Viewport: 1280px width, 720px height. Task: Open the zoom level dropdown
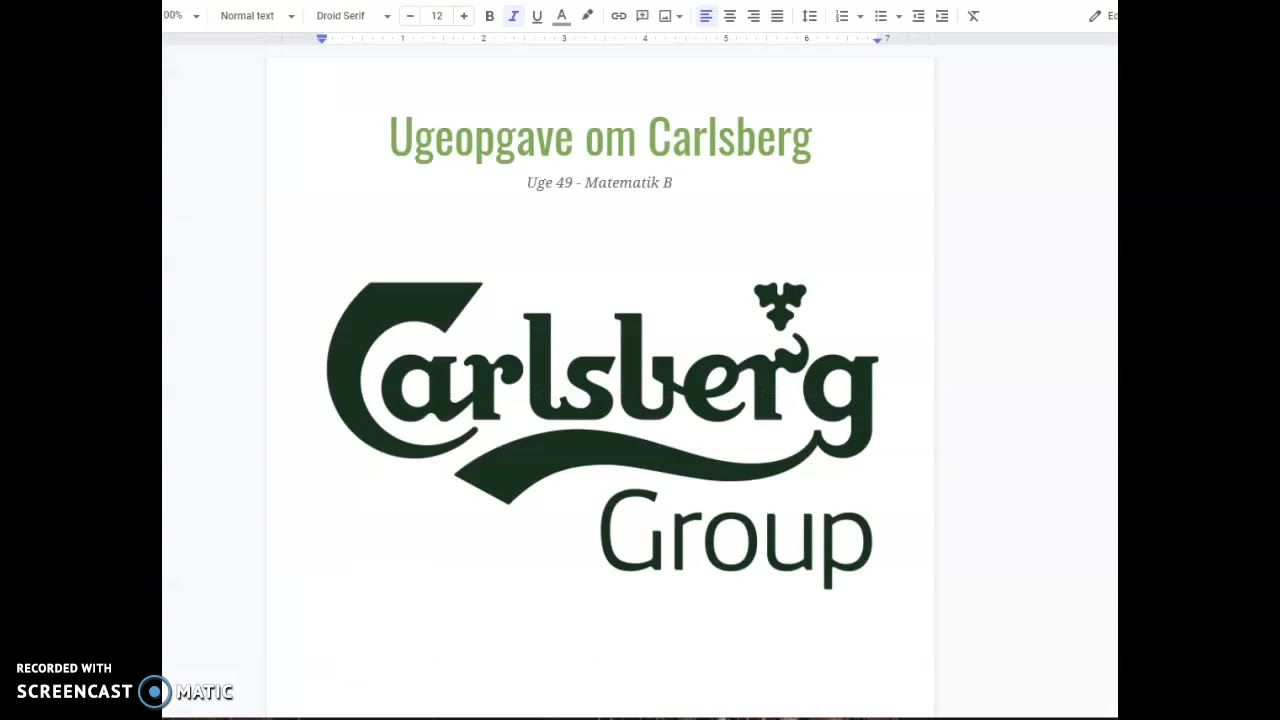183,16
